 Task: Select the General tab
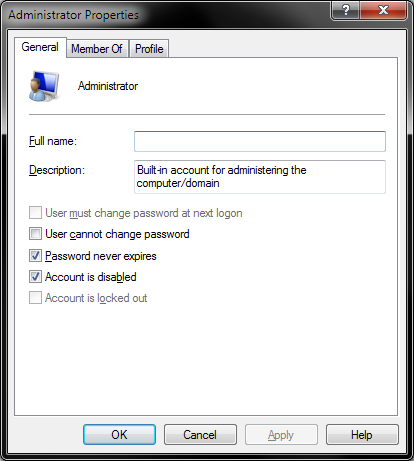[x=40, y=47]
